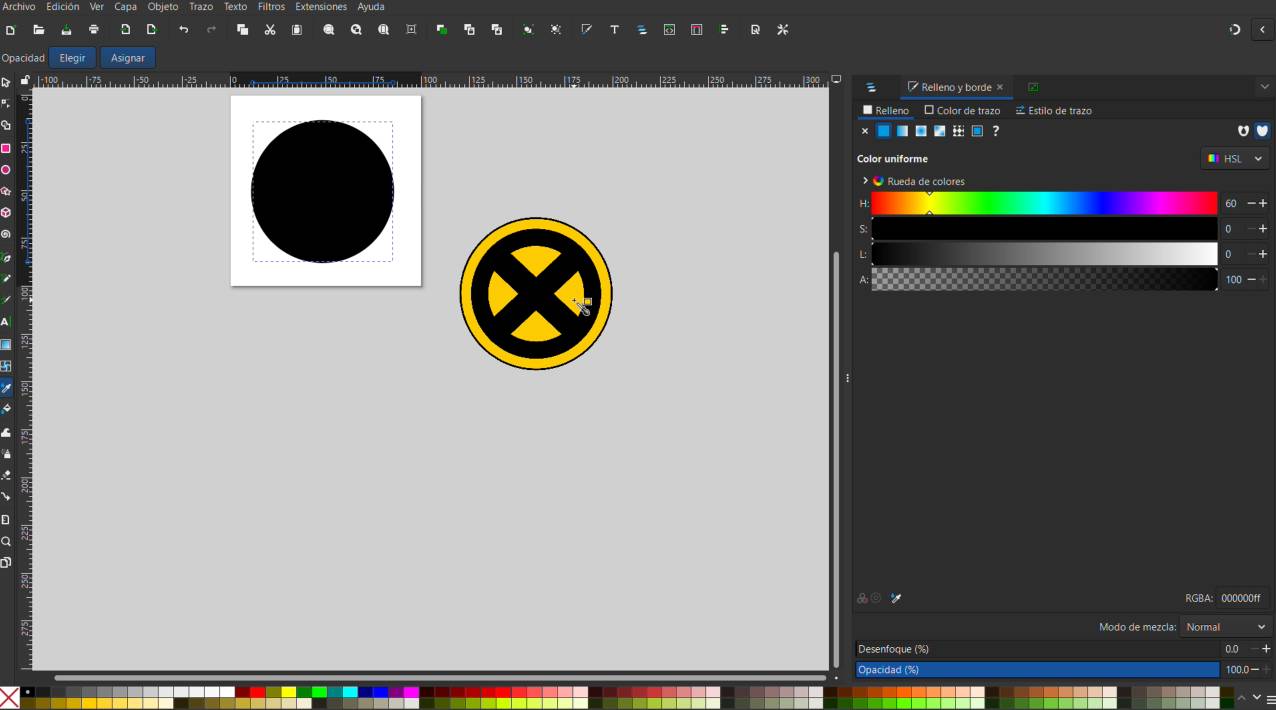Select the ellipse tool
The image size is (1276, 710).
(6, 170)
